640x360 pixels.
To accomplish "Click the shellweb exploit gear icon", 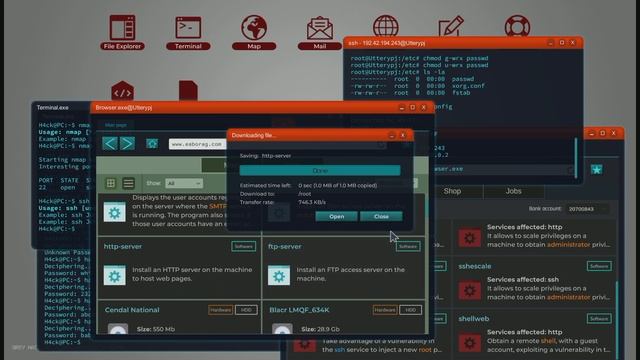I will [470, 343].
